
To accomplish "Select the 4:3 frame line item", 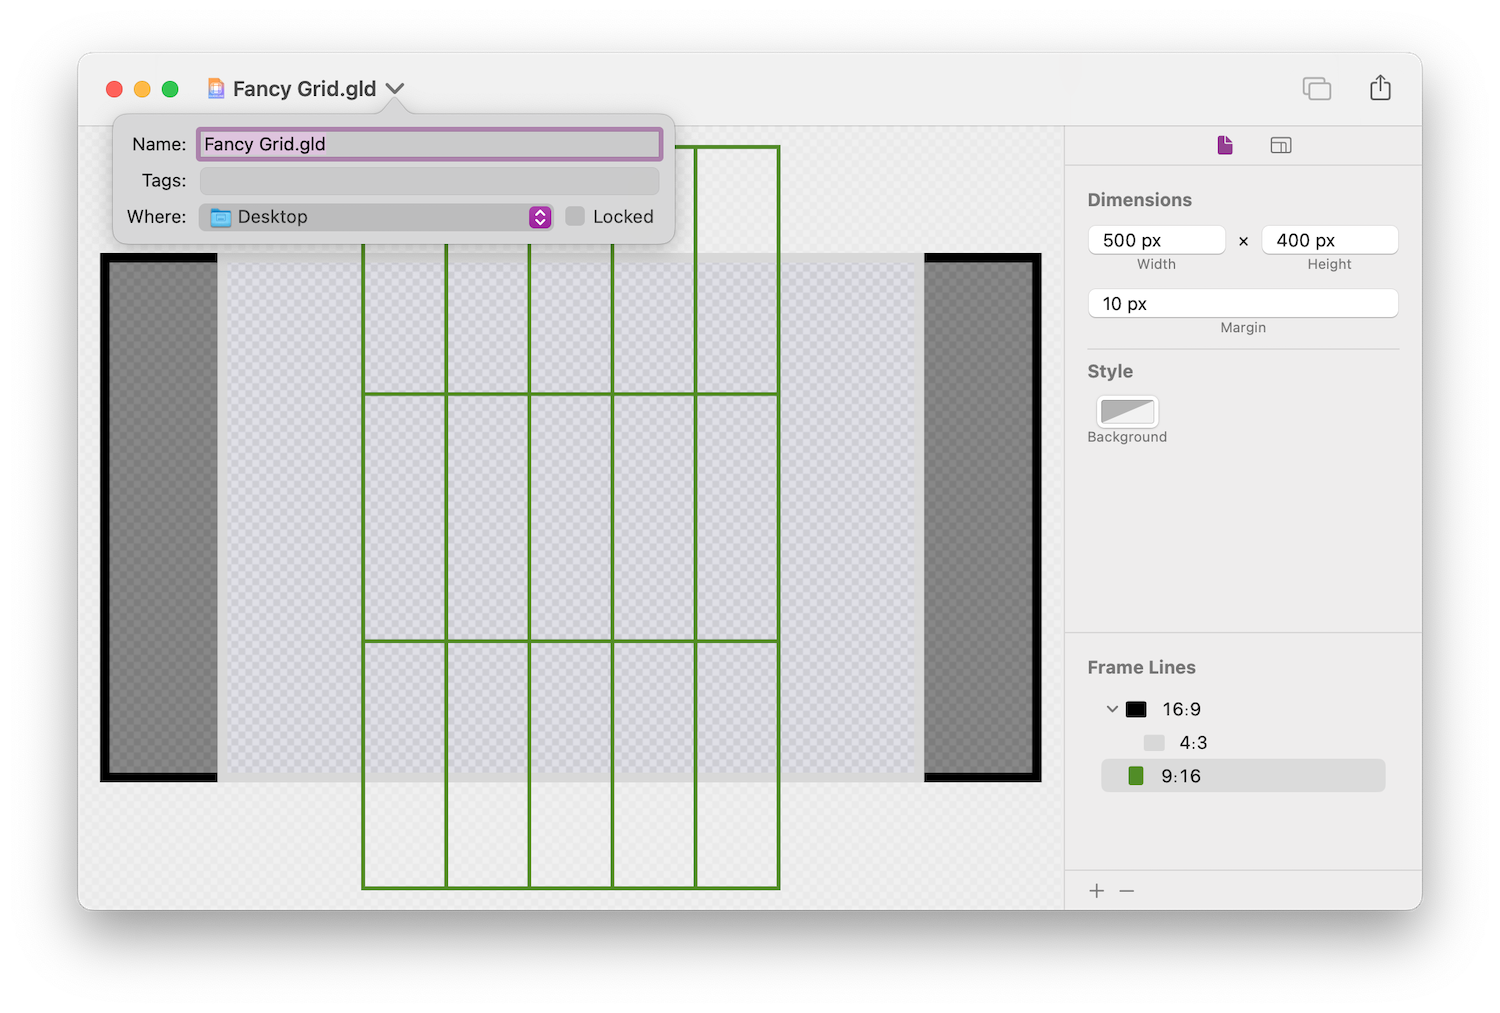I will (x=1192, y=743).
